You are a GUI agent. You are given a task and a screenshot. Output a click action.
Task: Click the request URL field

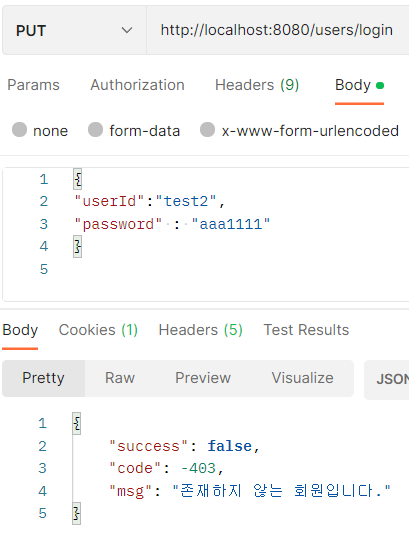[278, 30]
